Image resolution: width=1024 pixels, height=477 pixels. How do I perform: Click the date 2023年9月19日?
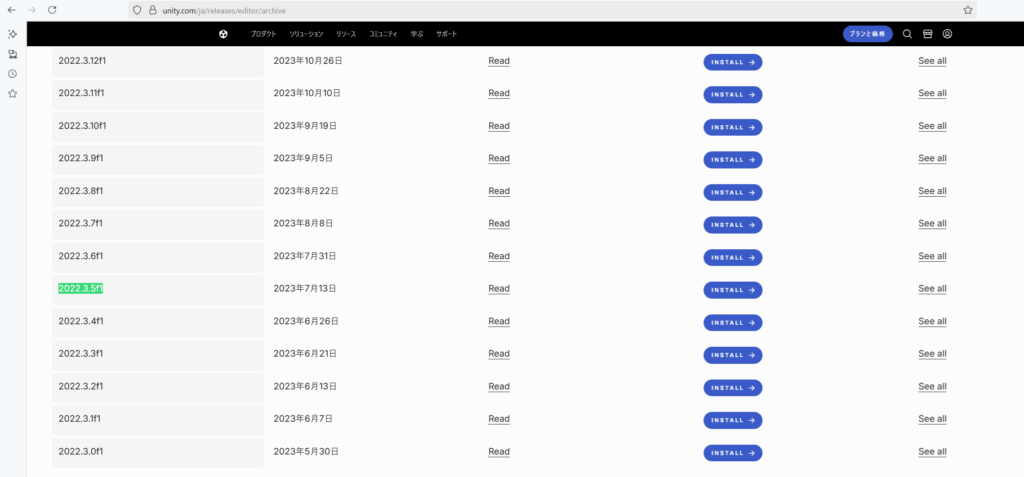tap(305, 125)
